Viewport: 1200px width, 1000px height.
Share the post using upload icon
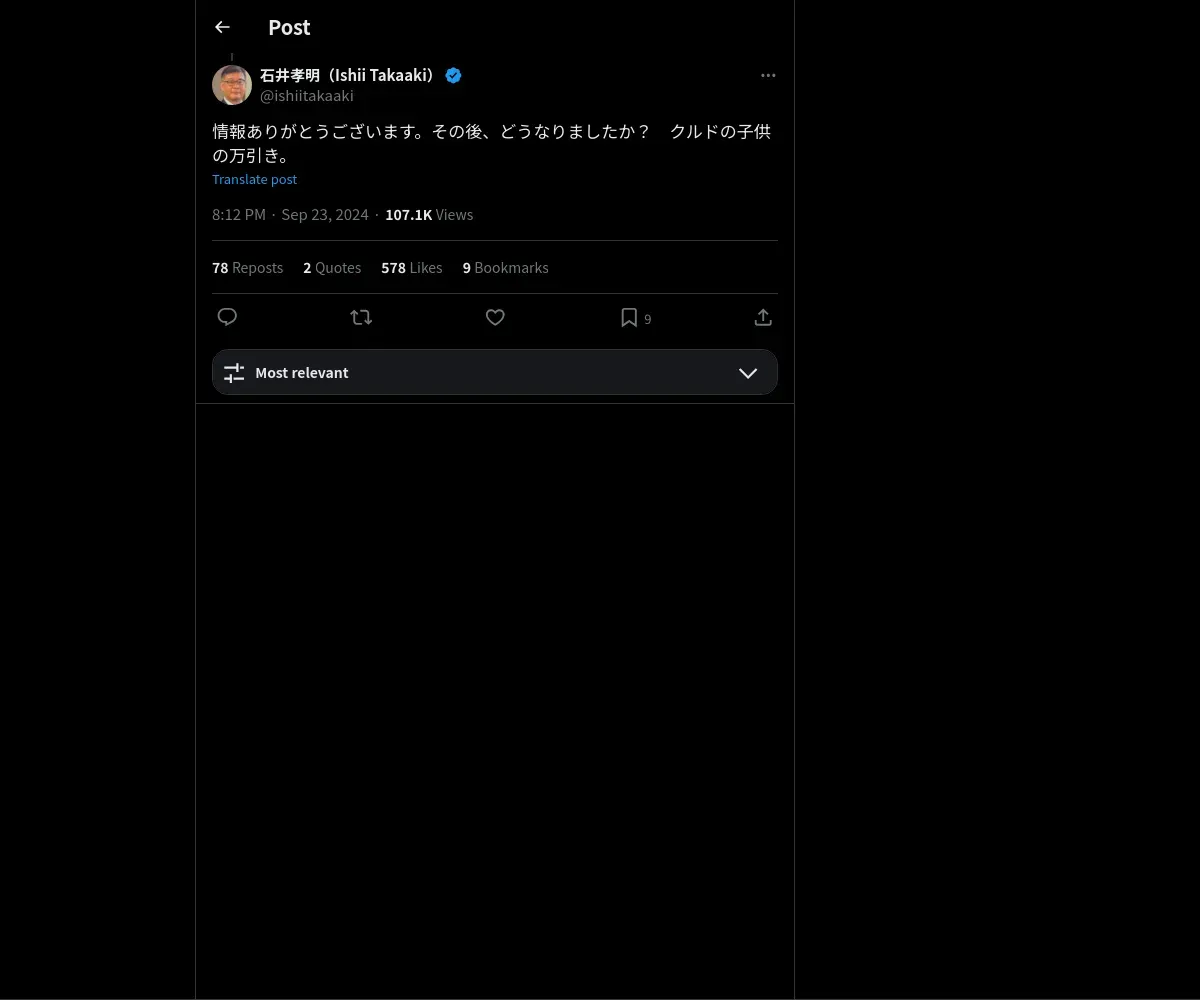pos(763,317)
